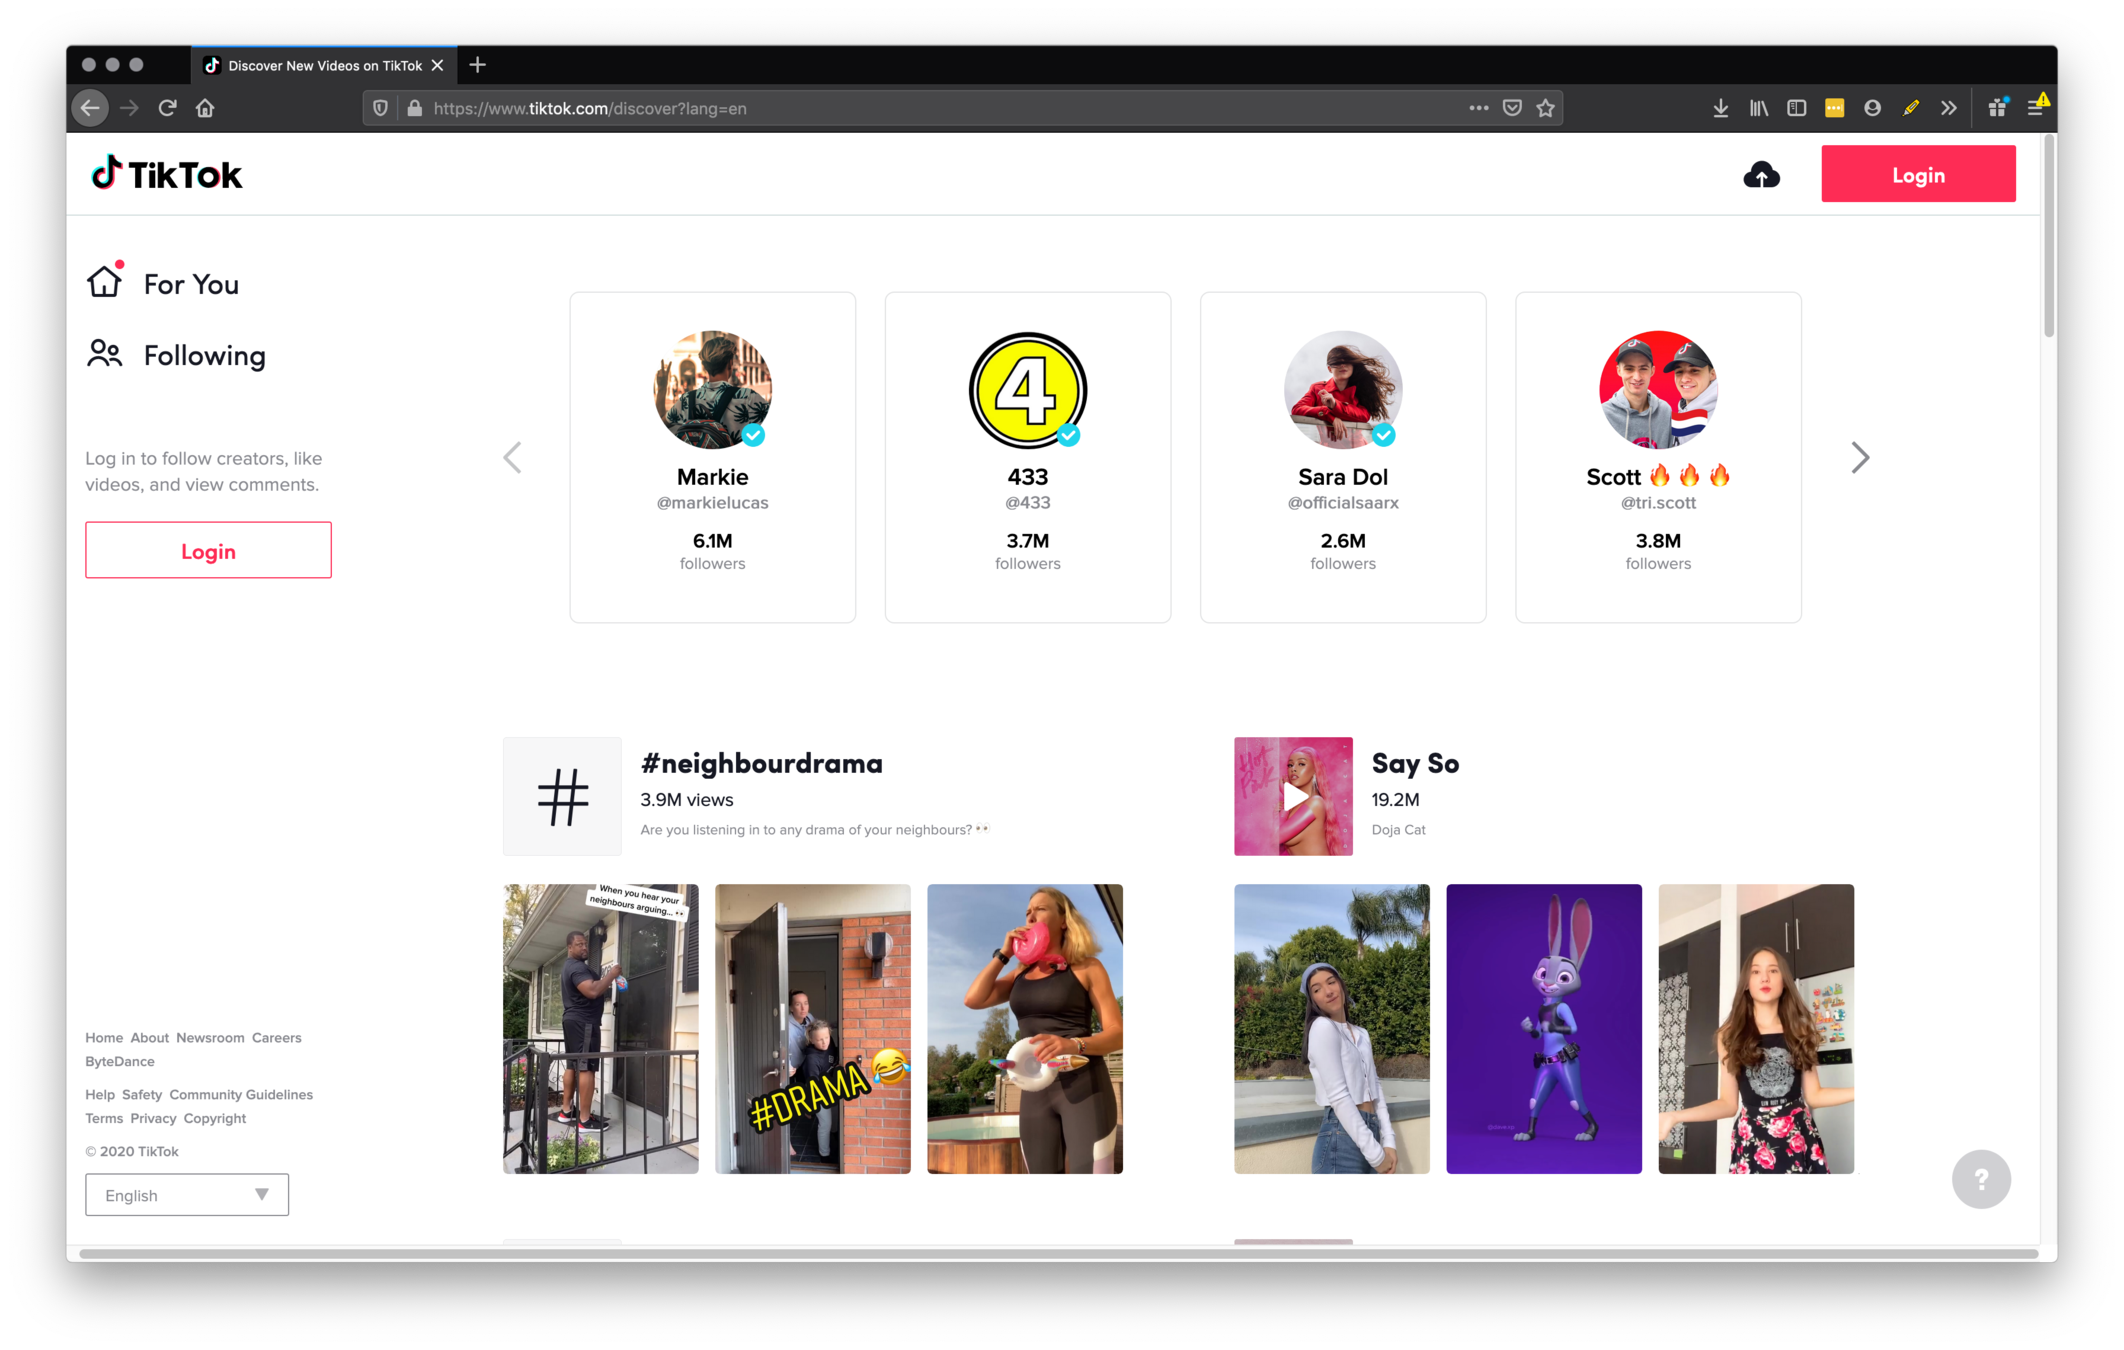The height and width of the screenshot is (1350, 2124).
Task: Play the Say So song cover
Action: [x=1293, y=797]
